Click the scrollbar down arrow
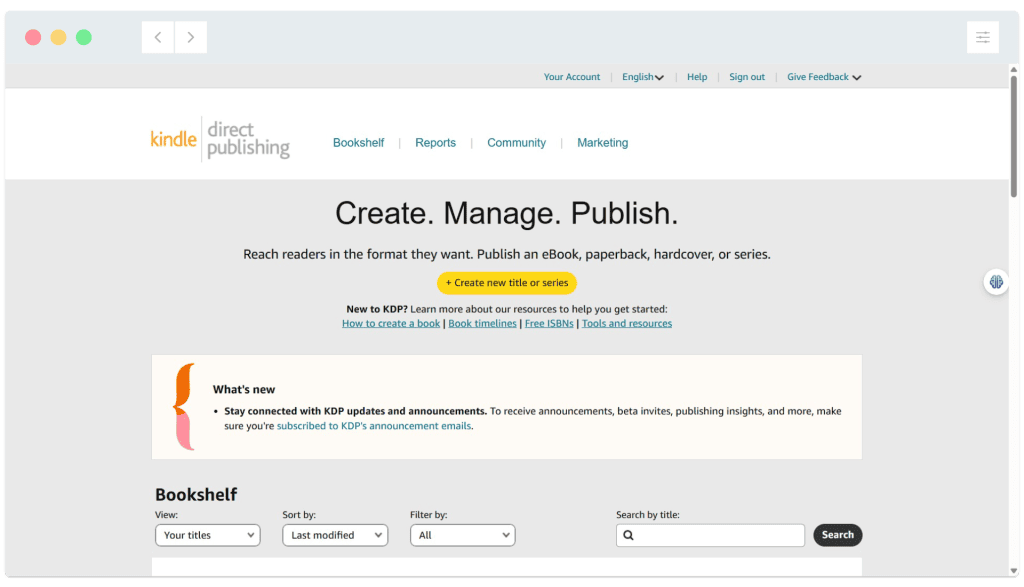 click(1014, 571)
